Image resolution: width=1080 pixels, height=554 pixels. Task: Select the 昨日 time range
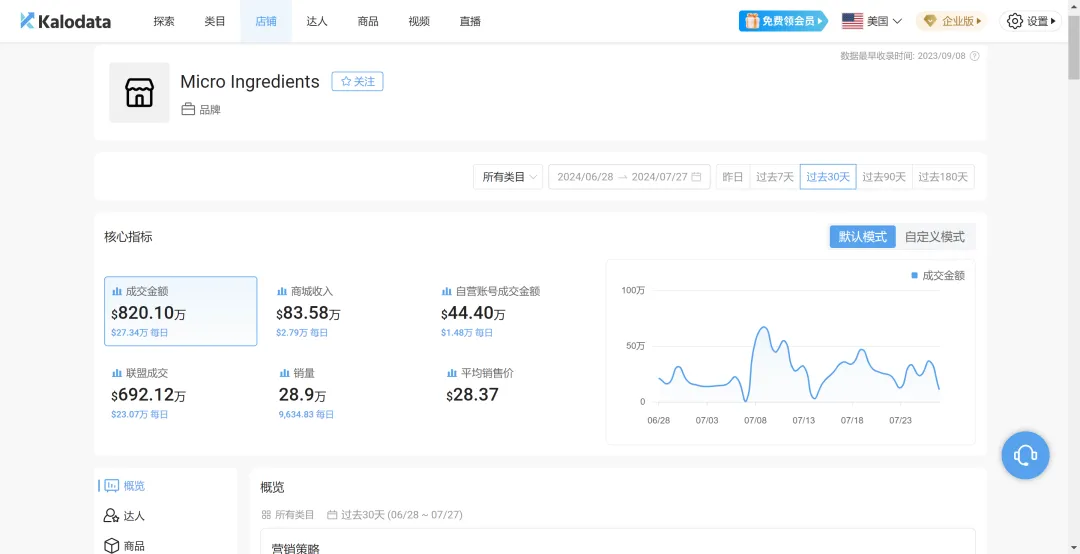tap(732, 177)
